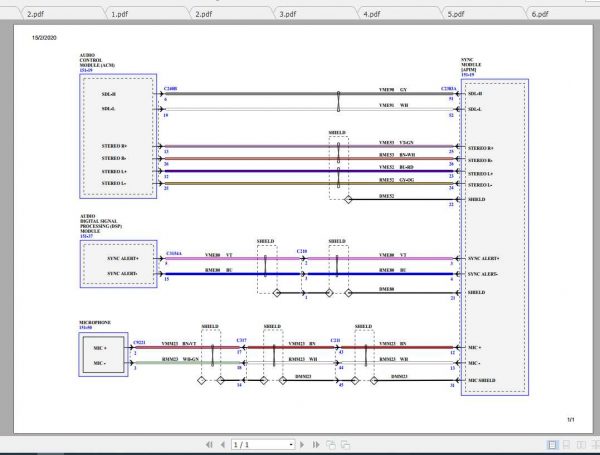
Task: Click connector label C2383A
Action: tap(448, 89)
